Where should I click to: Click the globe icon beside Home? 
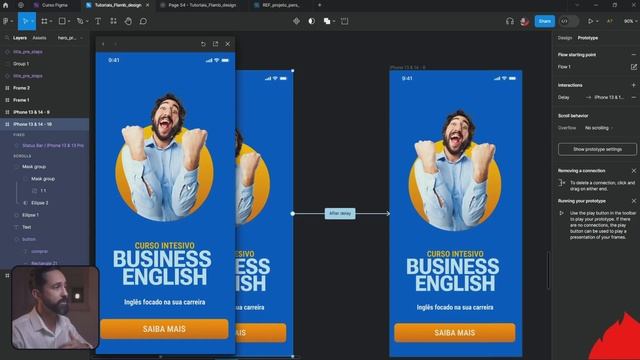[21, 5]
